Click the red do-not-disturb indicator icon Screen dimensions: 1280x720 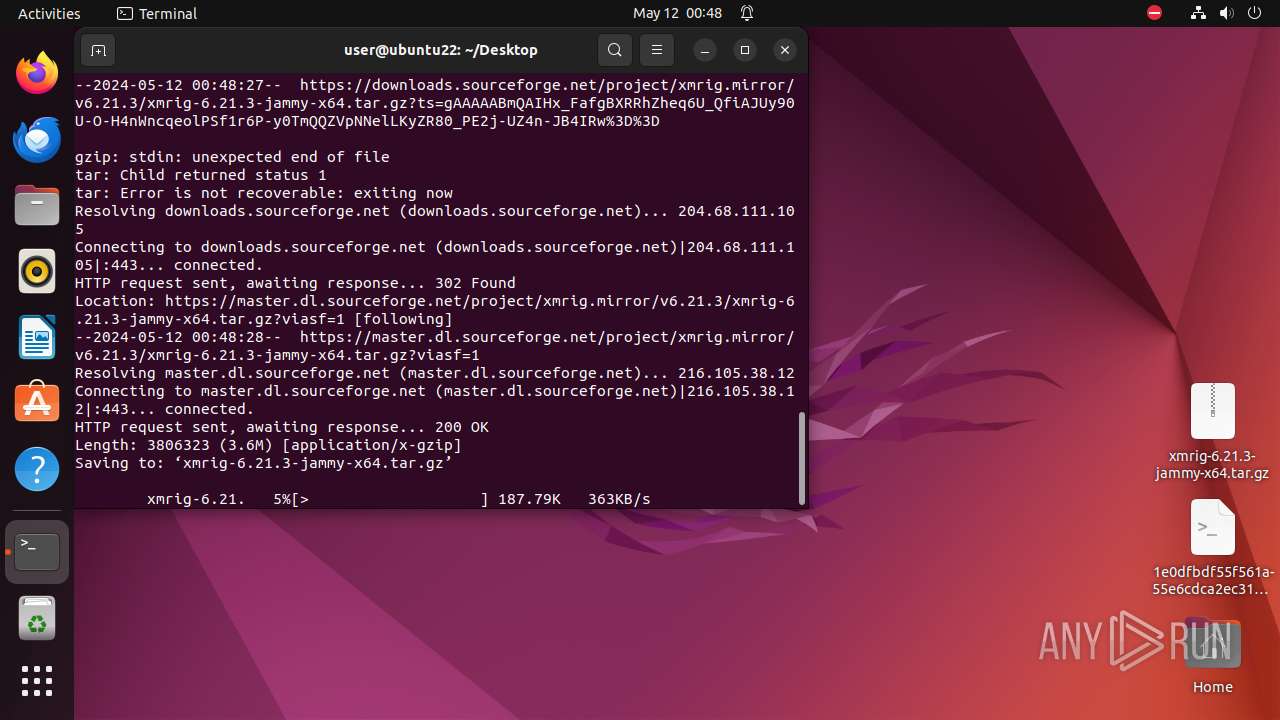(1154, 13)
